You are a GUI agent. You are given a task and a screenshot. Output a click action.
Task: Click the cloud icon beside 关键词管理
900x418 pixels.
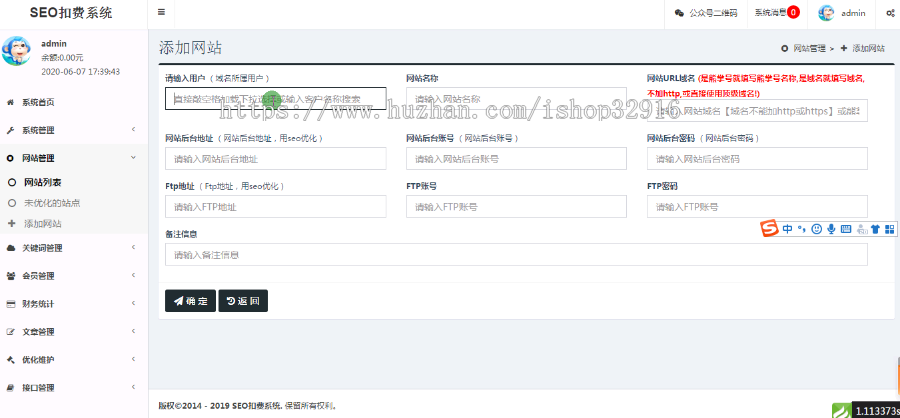point(10,248)
